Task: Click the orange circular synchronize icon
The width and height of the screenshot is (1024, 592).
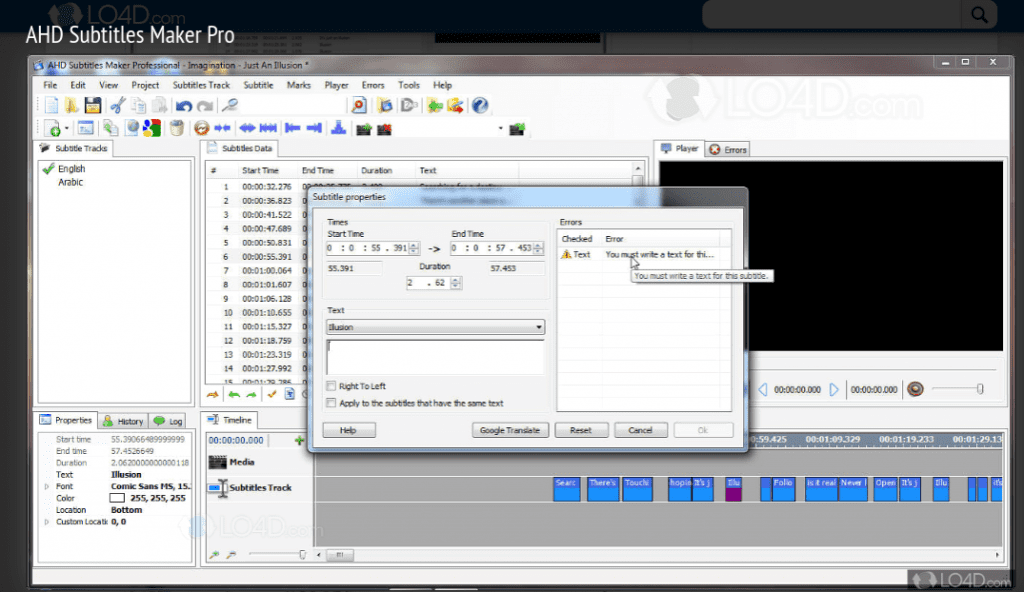Action: [x=202, y=128]
